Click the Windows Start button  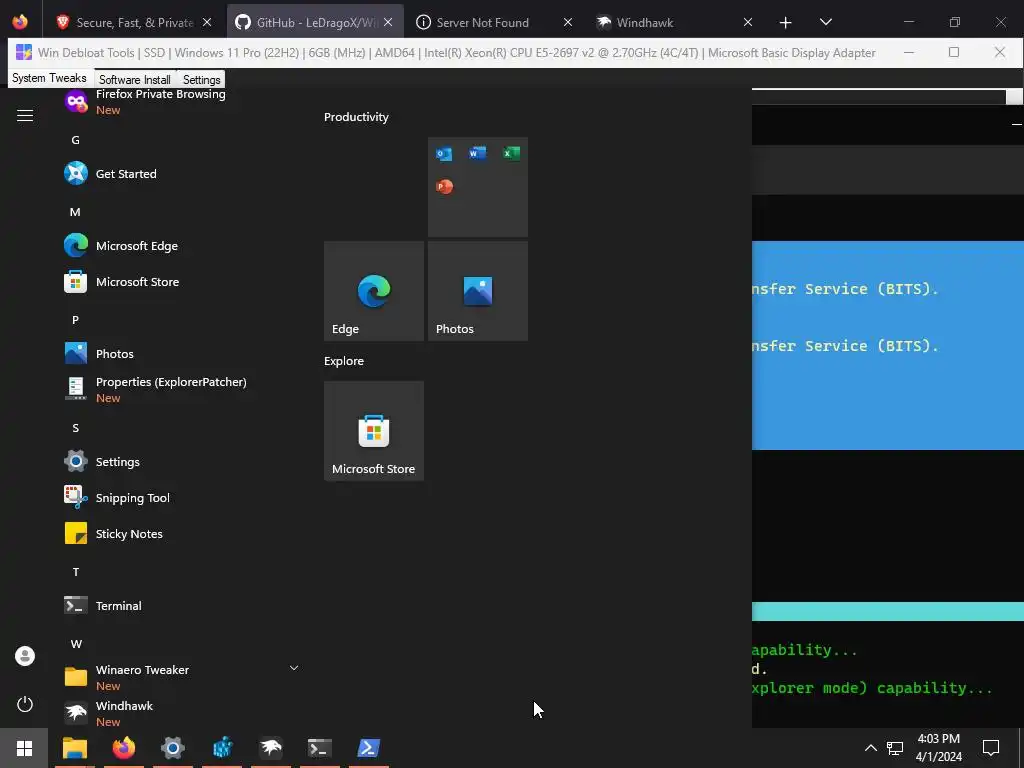coord(24,748)
